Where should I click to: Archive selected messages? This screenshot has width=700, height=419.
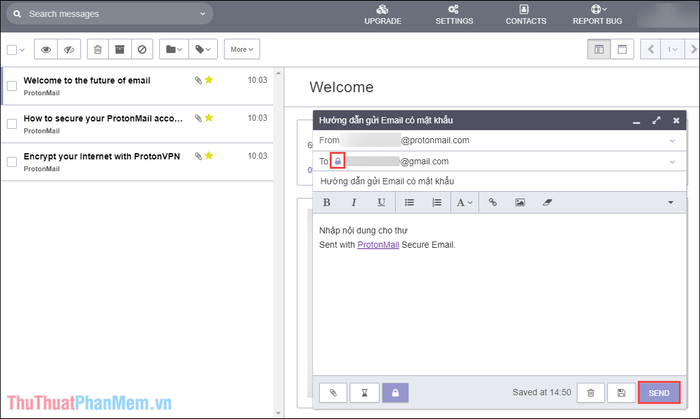click(120, 50)
